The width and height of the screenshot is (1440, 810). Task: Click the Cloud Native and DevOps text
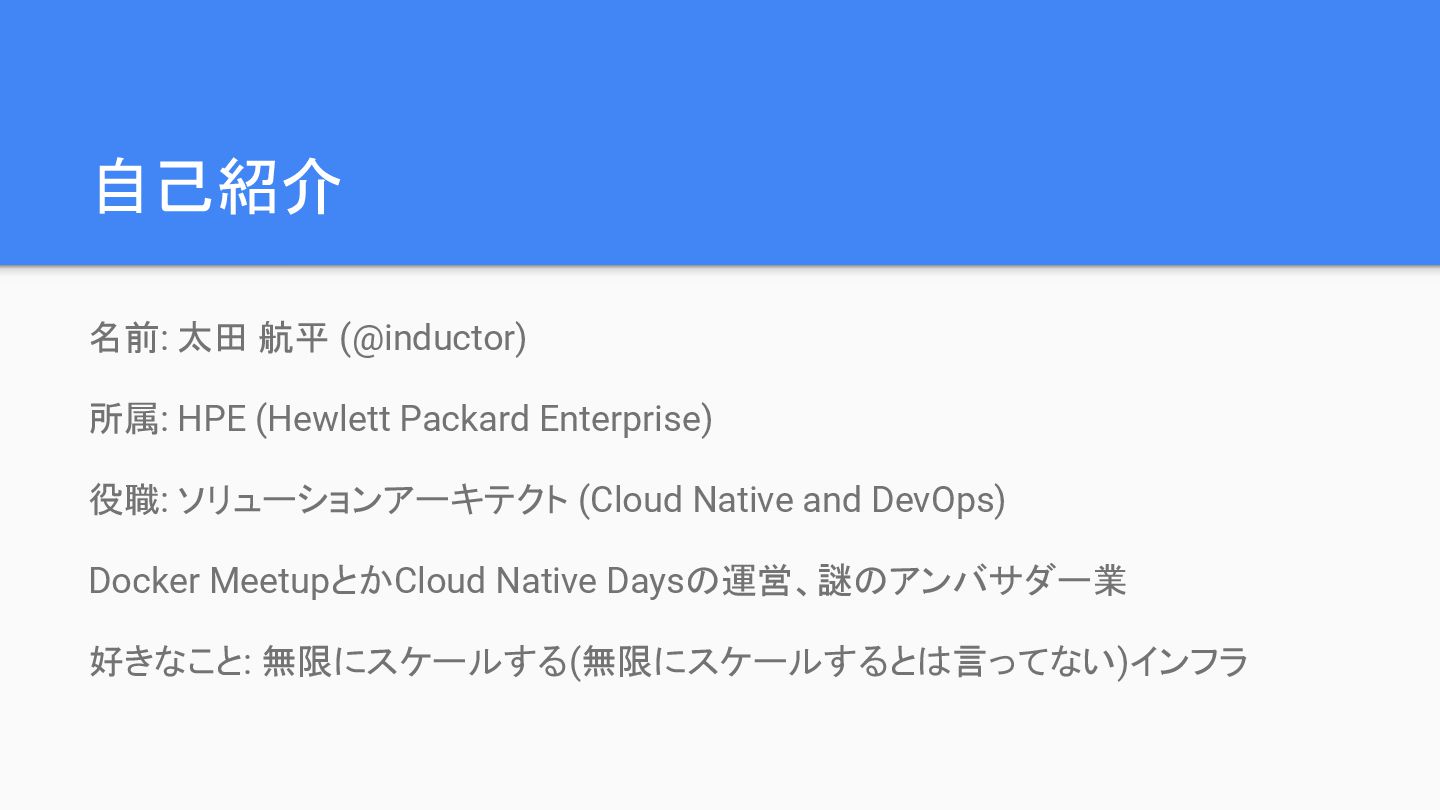pos(792,499)
